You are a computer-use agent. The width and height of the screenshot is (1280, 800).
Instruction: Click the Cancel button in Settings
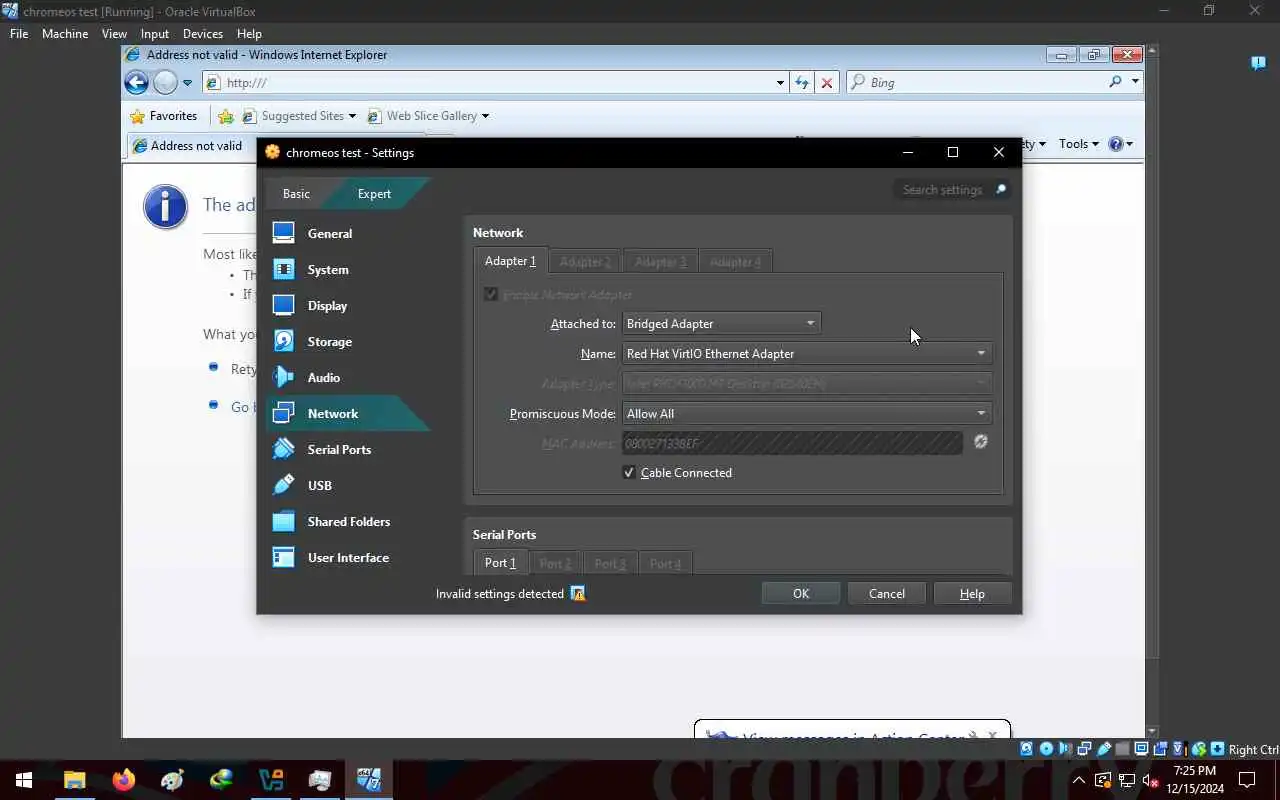click(x=887, y=593)
